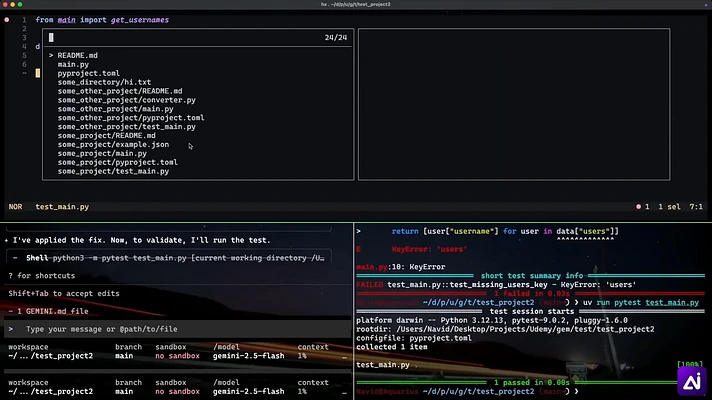Open some_other_project/README.md entry
The image size is (712, 400).
tap(120, 91)
